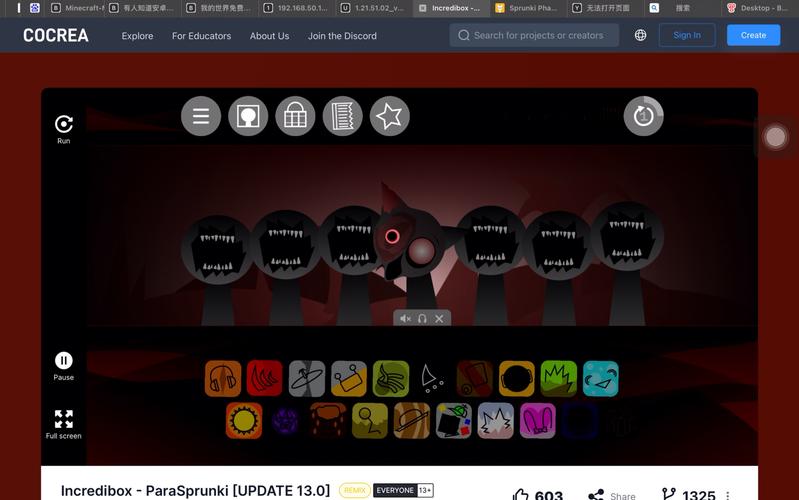
Task: Switch to the 192.168.50.1 browser tab
Action: (296, 8)
